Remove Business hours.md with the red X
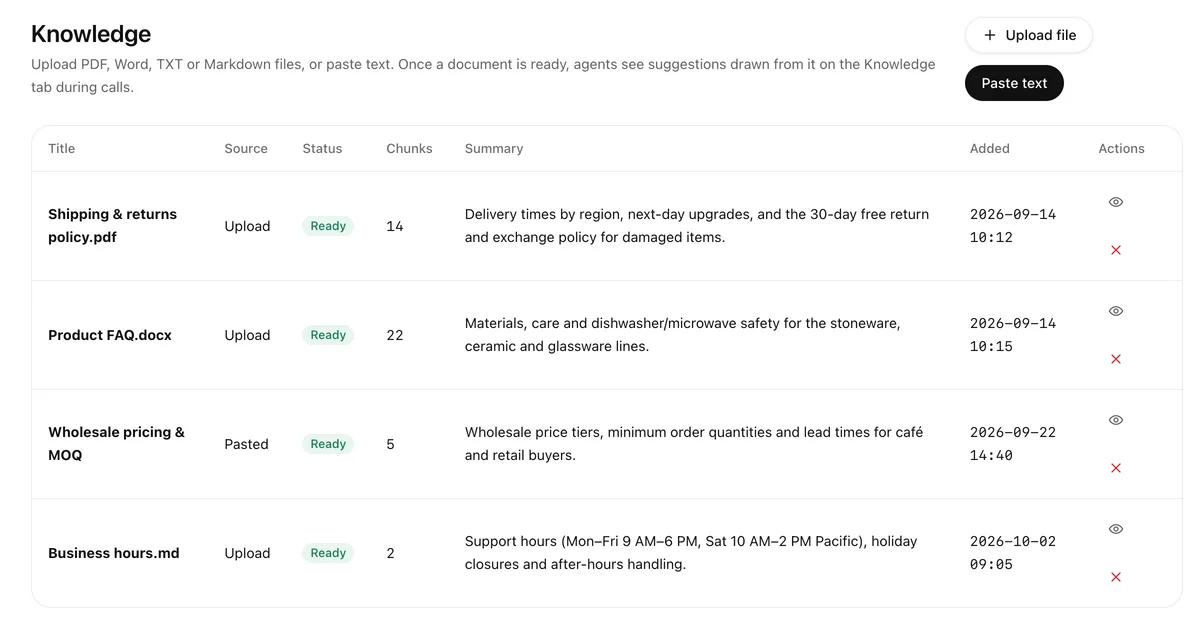The width and height of the screenshot is (1200, 625). [x=1116, y=577]
